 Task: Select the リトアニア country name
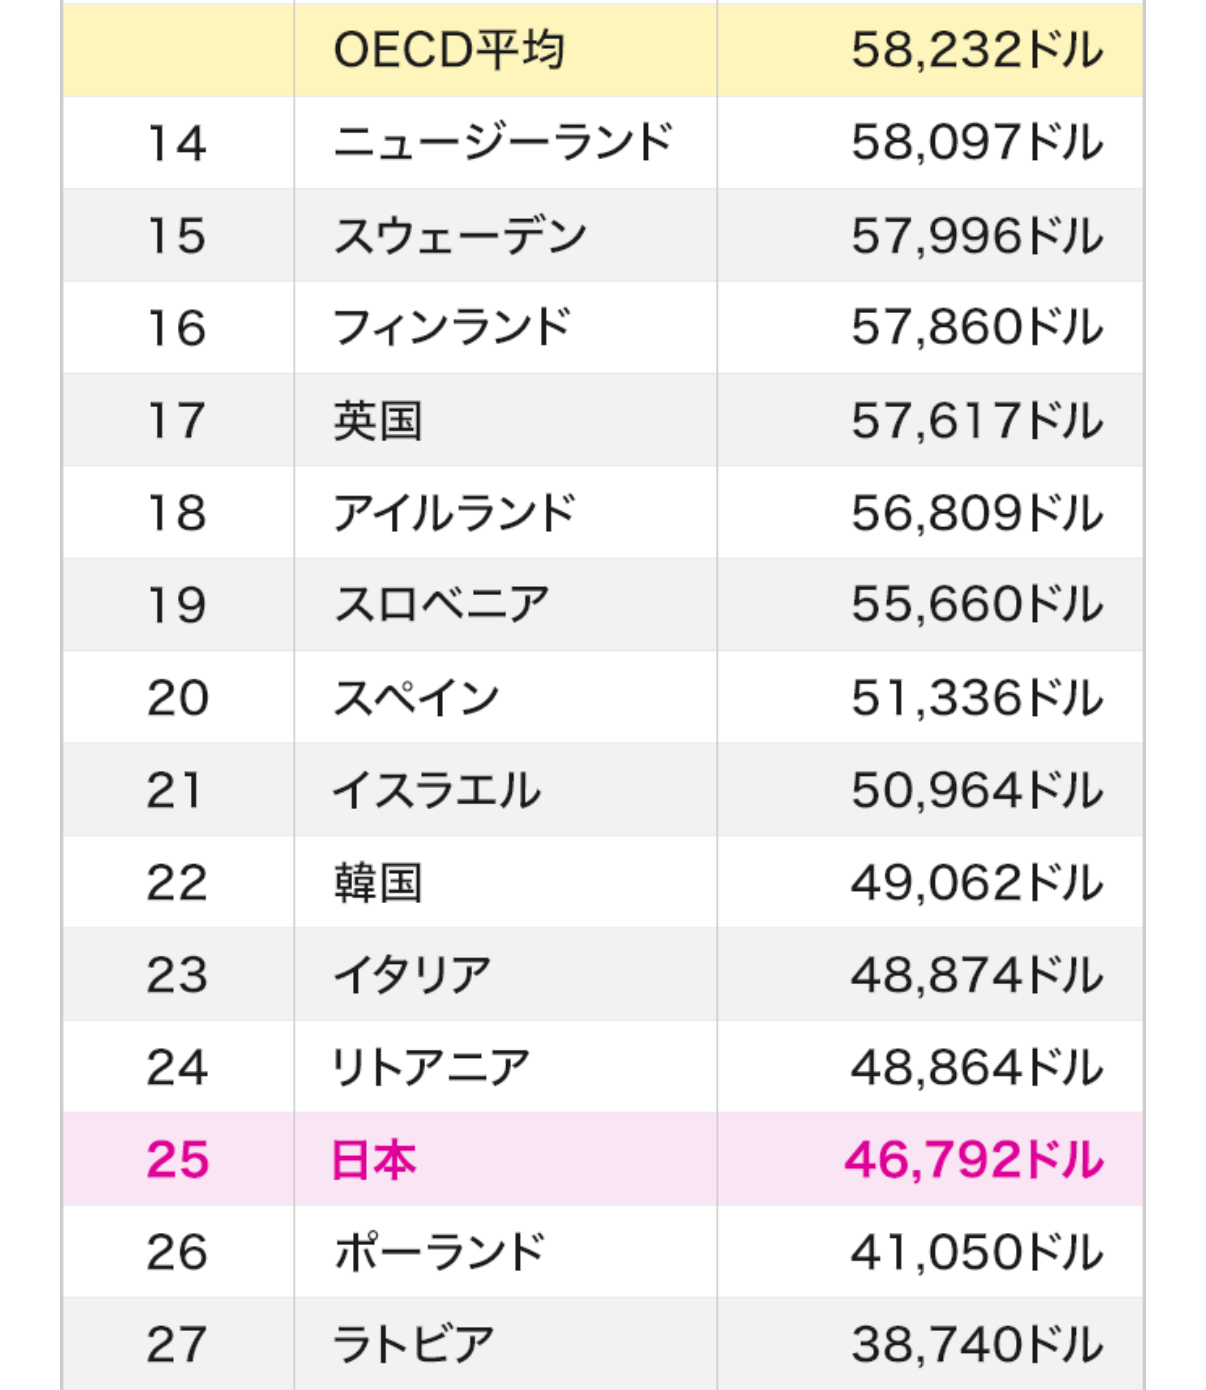[430, 1068]
